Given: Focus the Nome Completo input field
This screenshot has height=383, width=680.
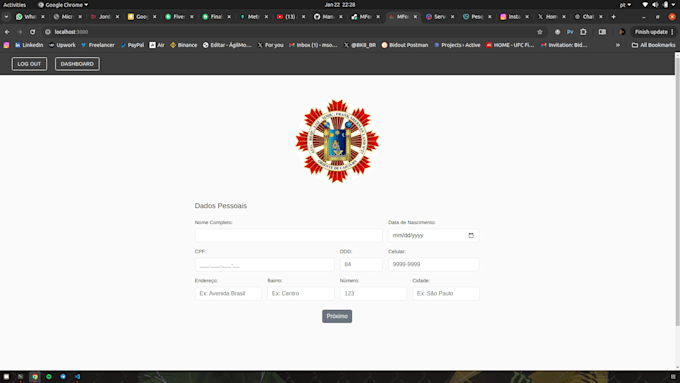Looking at the screenshot, I should point(288,235).
